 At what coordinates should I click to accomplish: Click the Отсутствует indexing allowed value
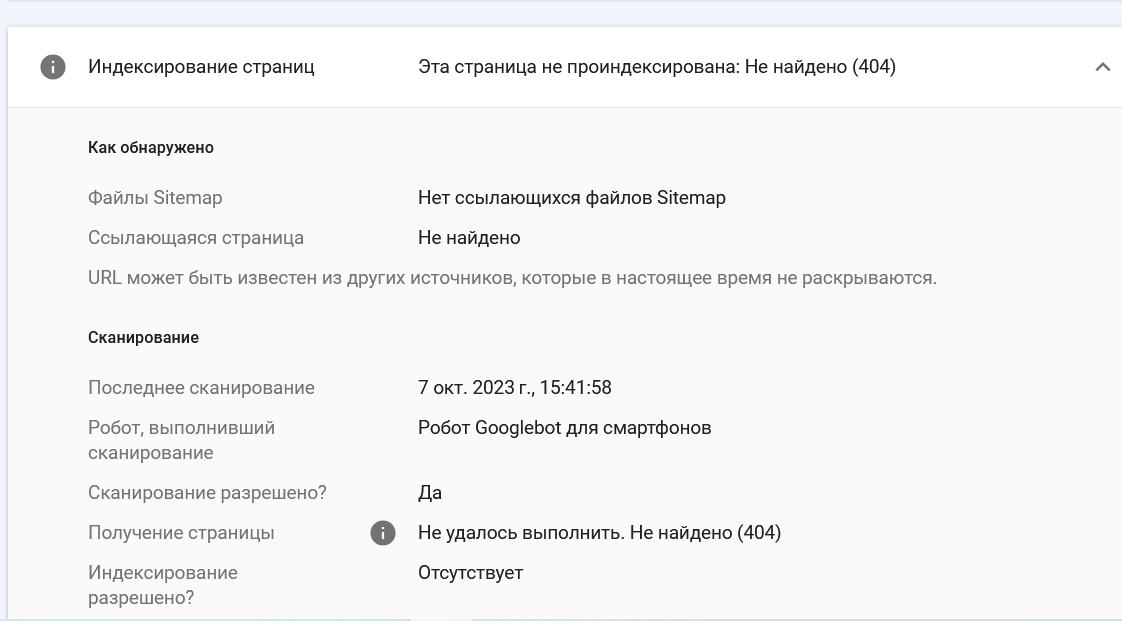(x=470, y=573)
